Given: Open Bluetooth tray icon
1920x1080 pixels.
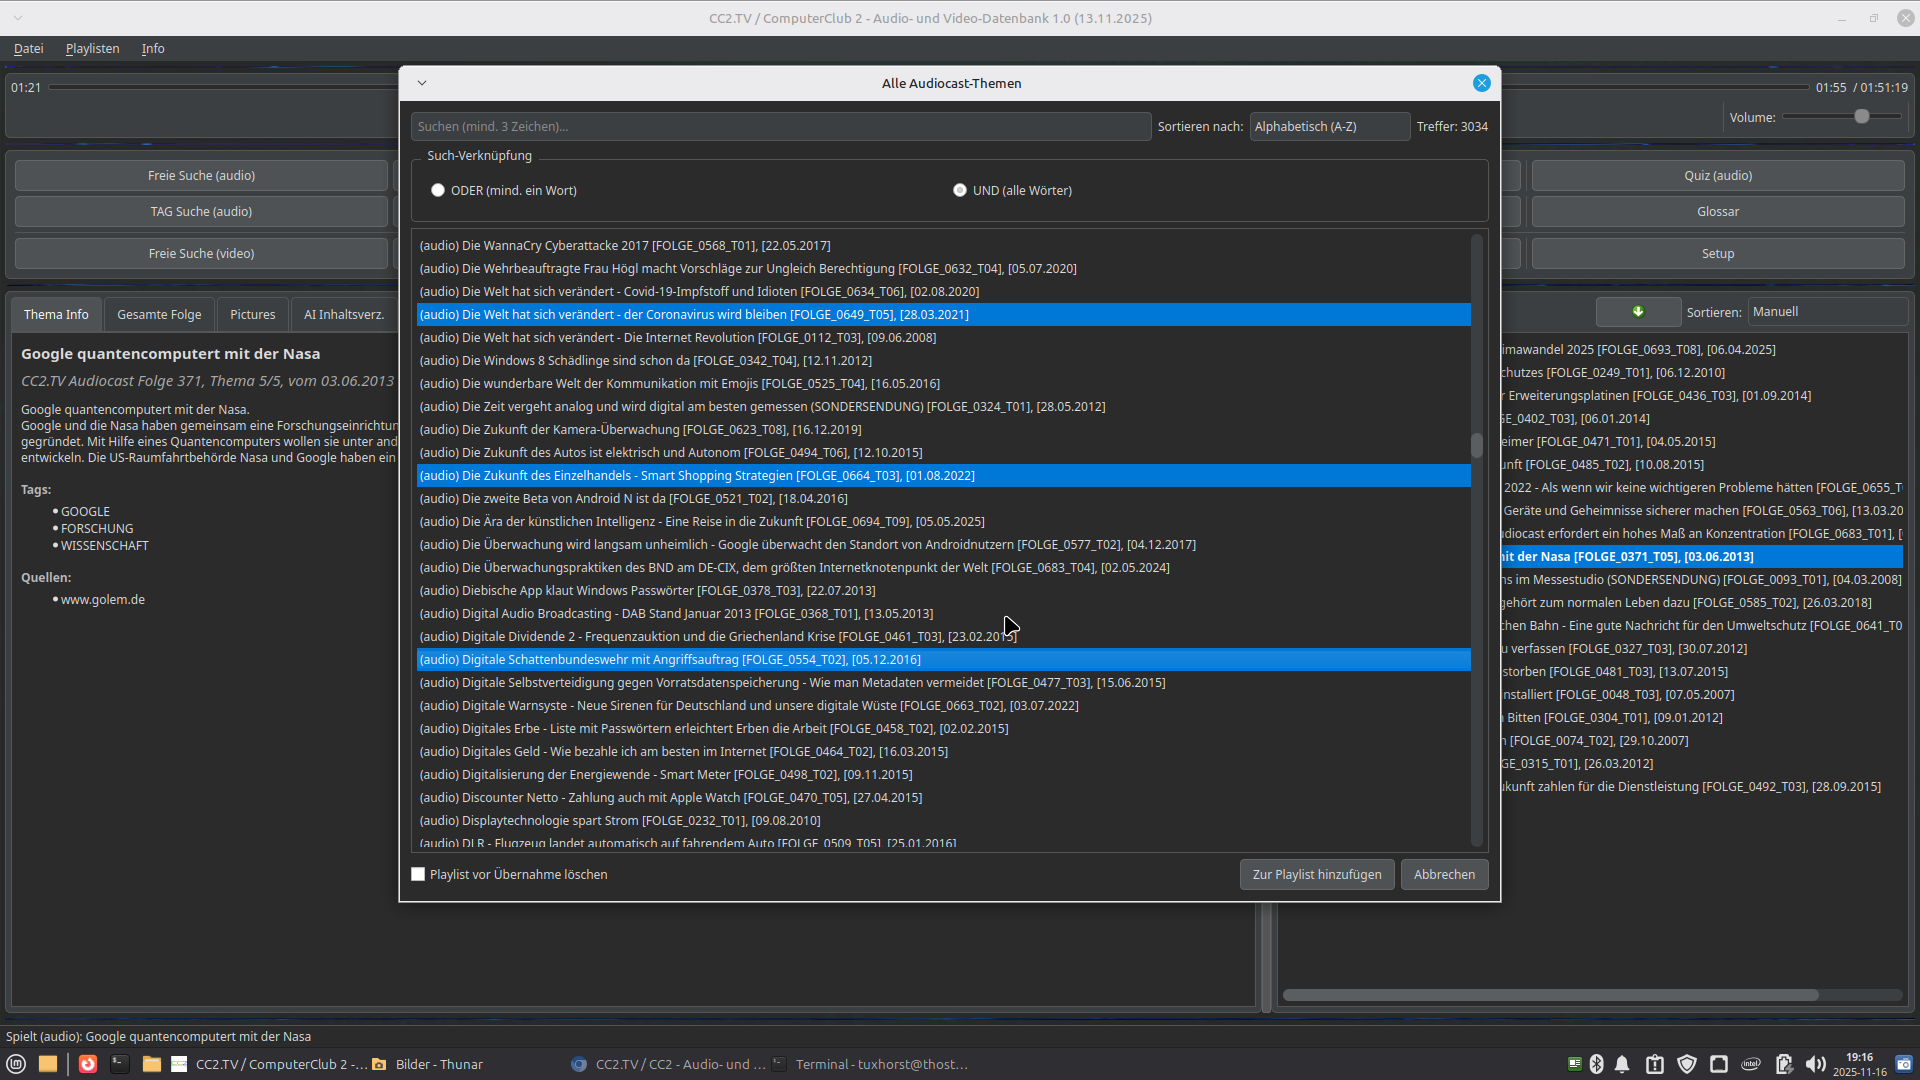Looking at the screenshot, I should 1597,1064.
